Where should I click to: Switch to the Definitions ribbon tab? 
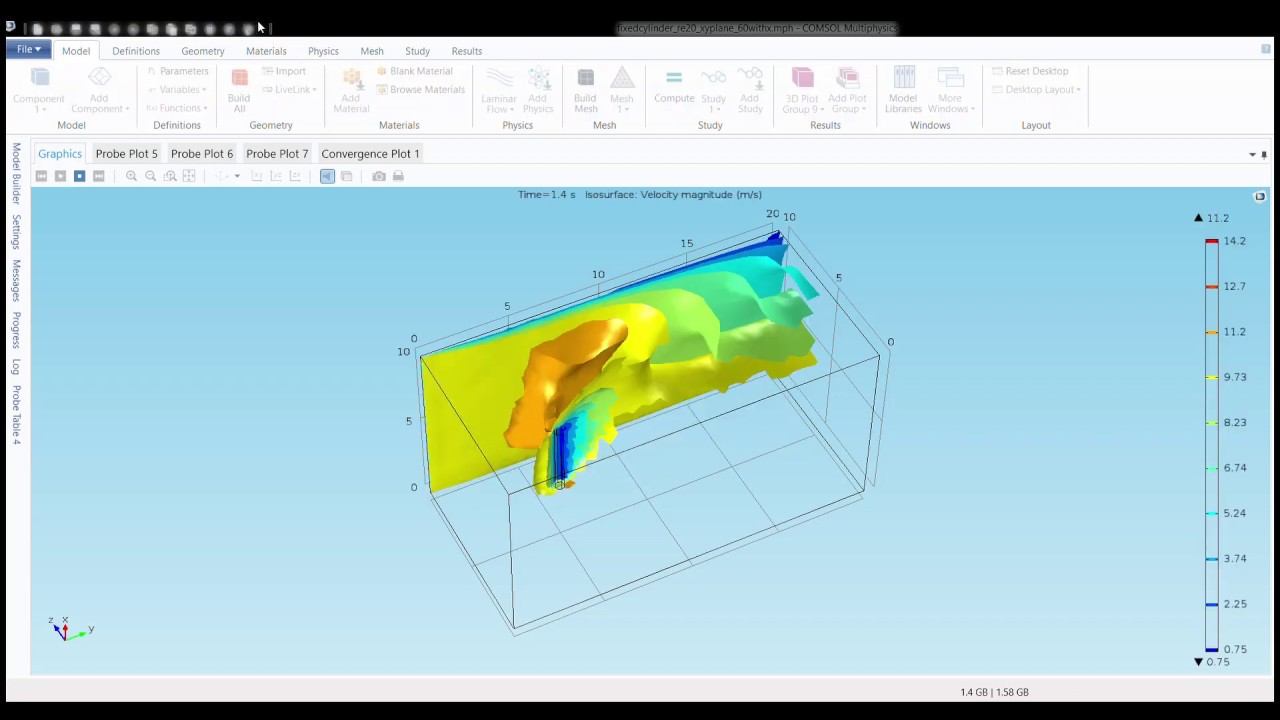[136, 51]
